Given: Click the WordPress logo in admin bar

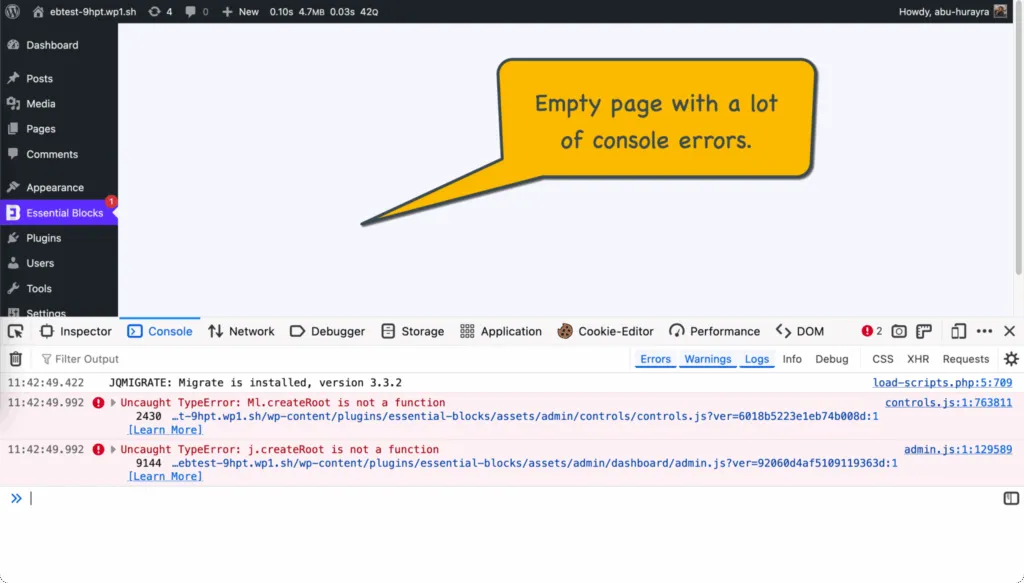Looking at the screenshot, I should point(12,12).
